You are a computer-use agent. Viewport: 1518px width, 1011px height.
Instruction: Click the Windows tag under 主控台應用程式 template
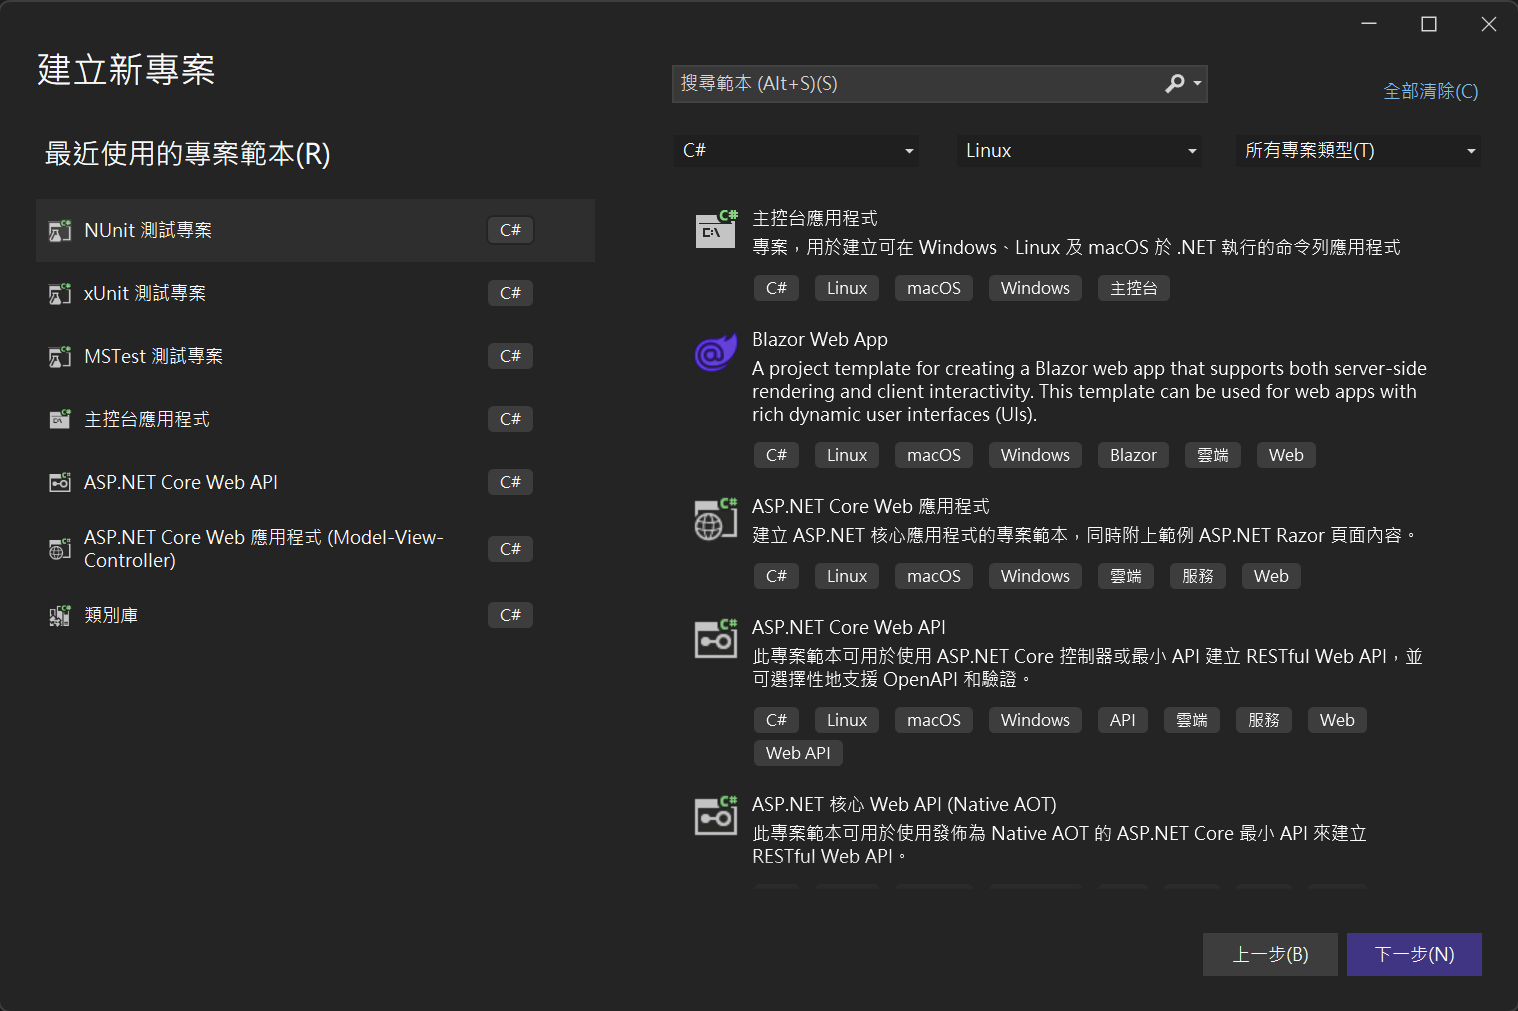coord(1035,289)
